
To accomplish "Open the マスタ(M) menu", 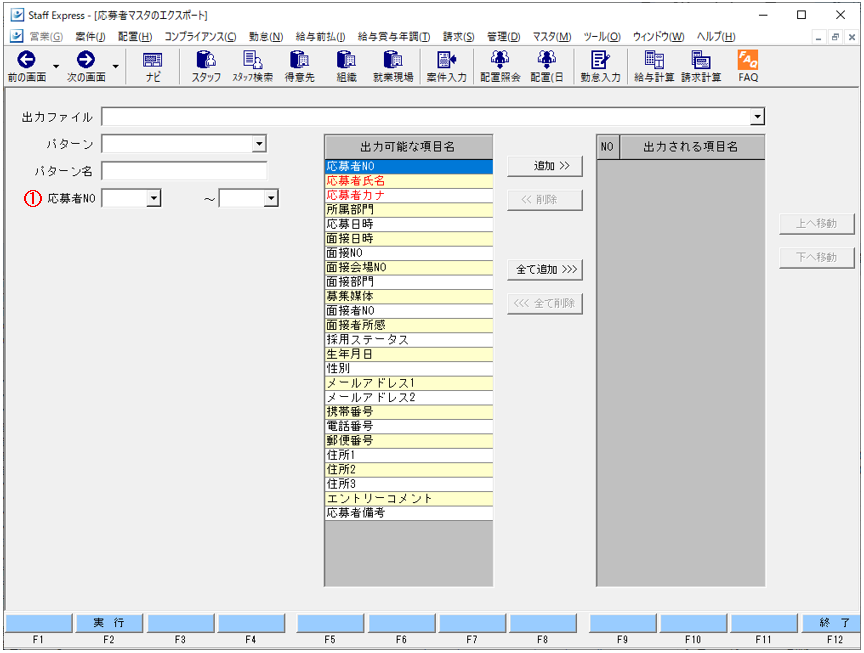I will [552, 37].
